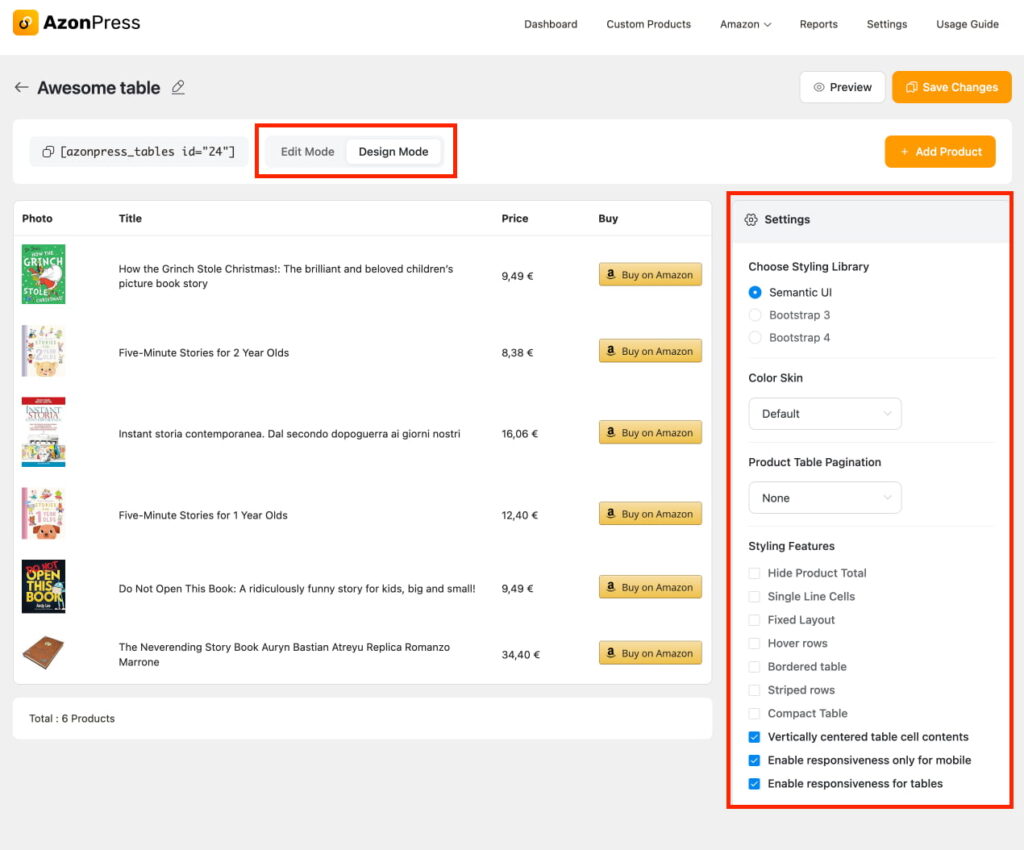Go back using the left arrow icon
1024x850 pixels.
pos(22,87)
